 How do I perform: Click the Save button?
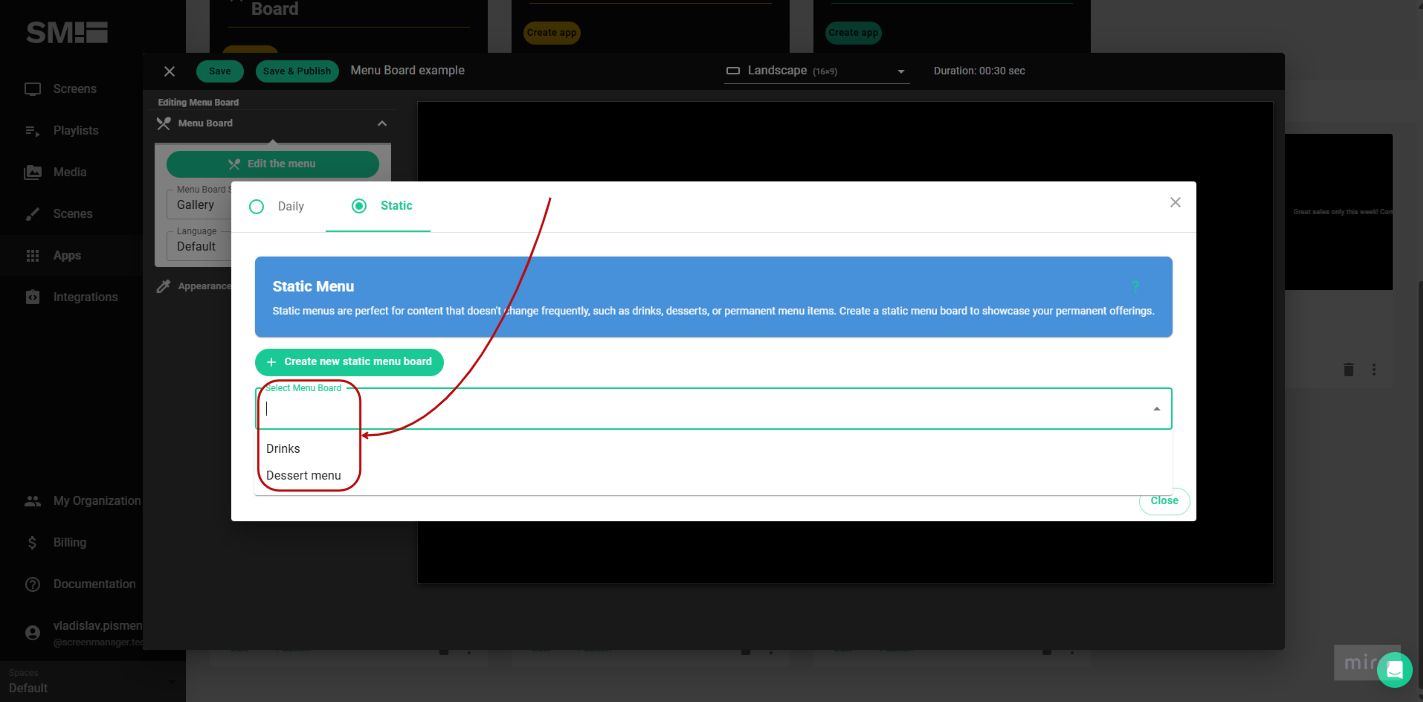click(220, 71)
